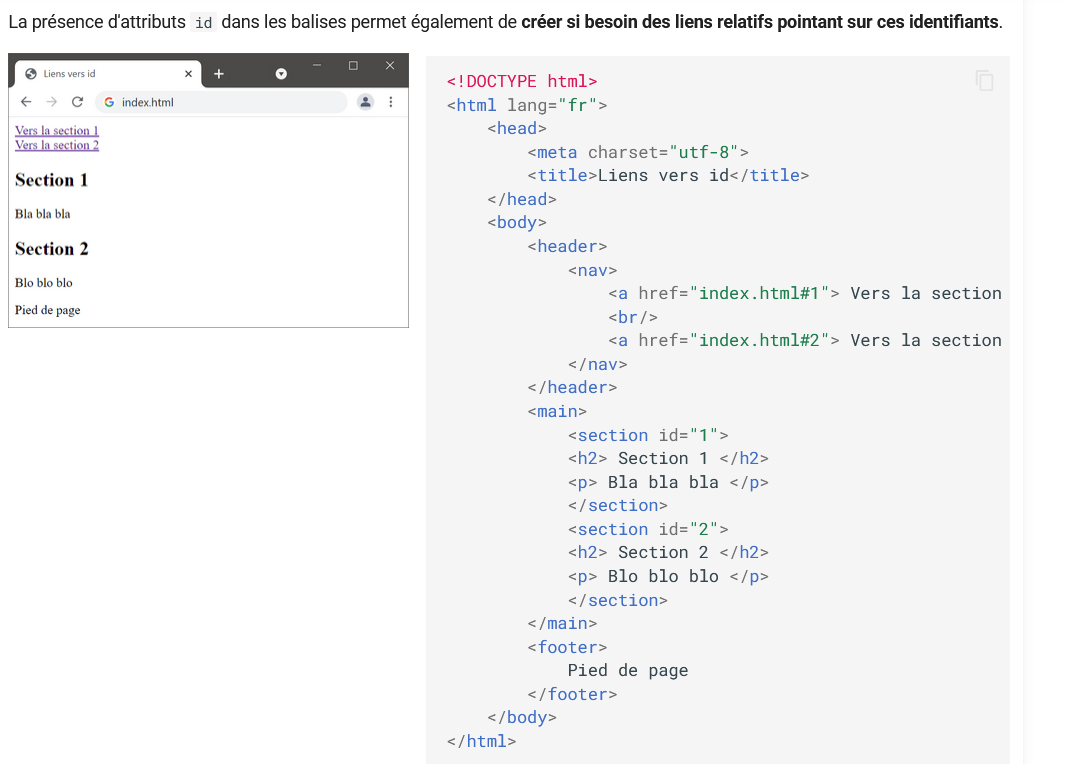Screen dimensions: 1070x764
Task: Follow the 'Vers la section 2' link
Action: click(x=57, y=146)
